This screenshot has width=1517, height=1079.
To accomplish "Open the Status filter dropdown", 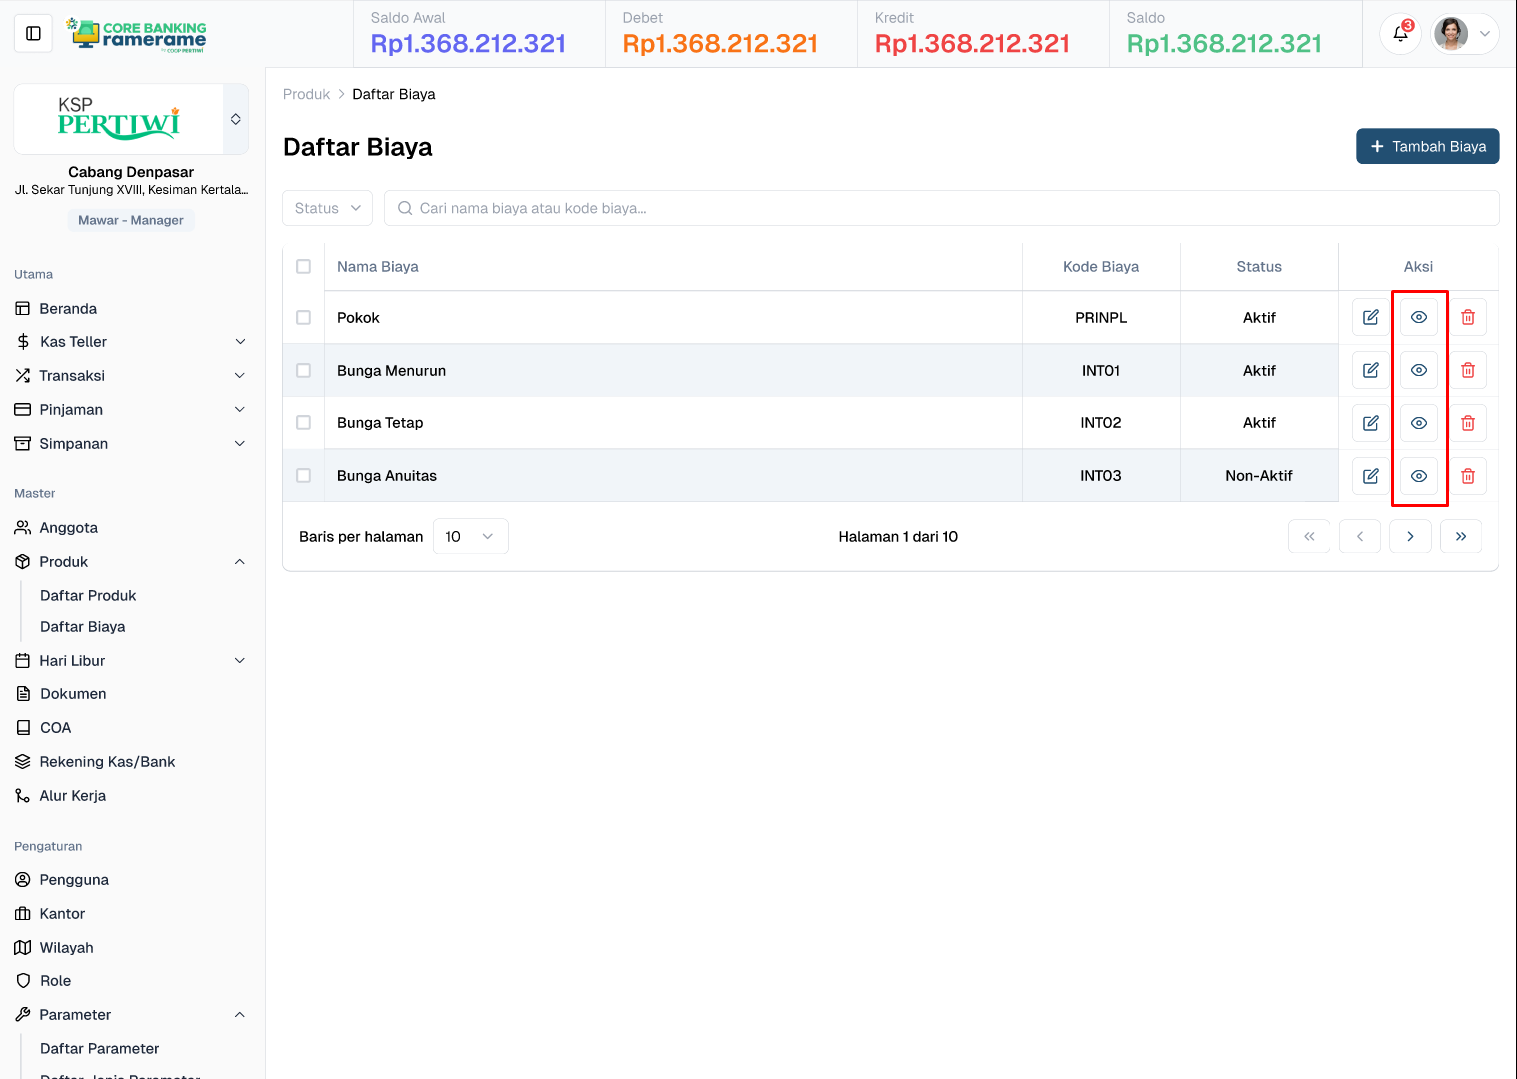I will coord(327,208).
